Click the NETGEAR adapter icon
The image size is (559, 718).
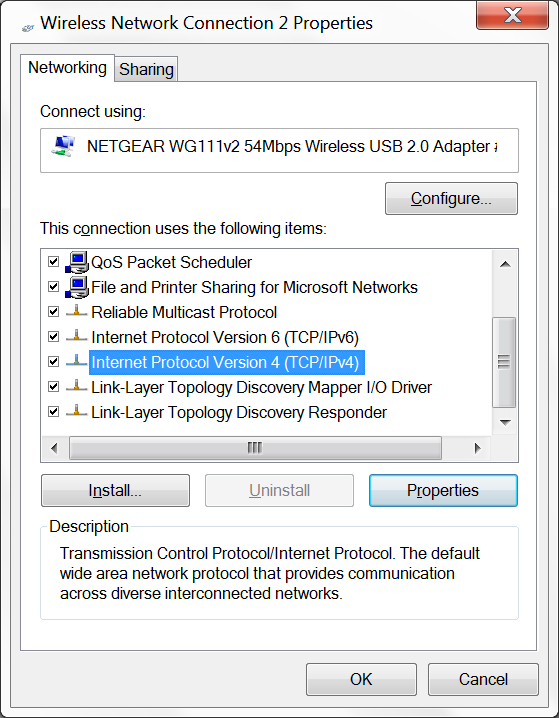point(63,147)
